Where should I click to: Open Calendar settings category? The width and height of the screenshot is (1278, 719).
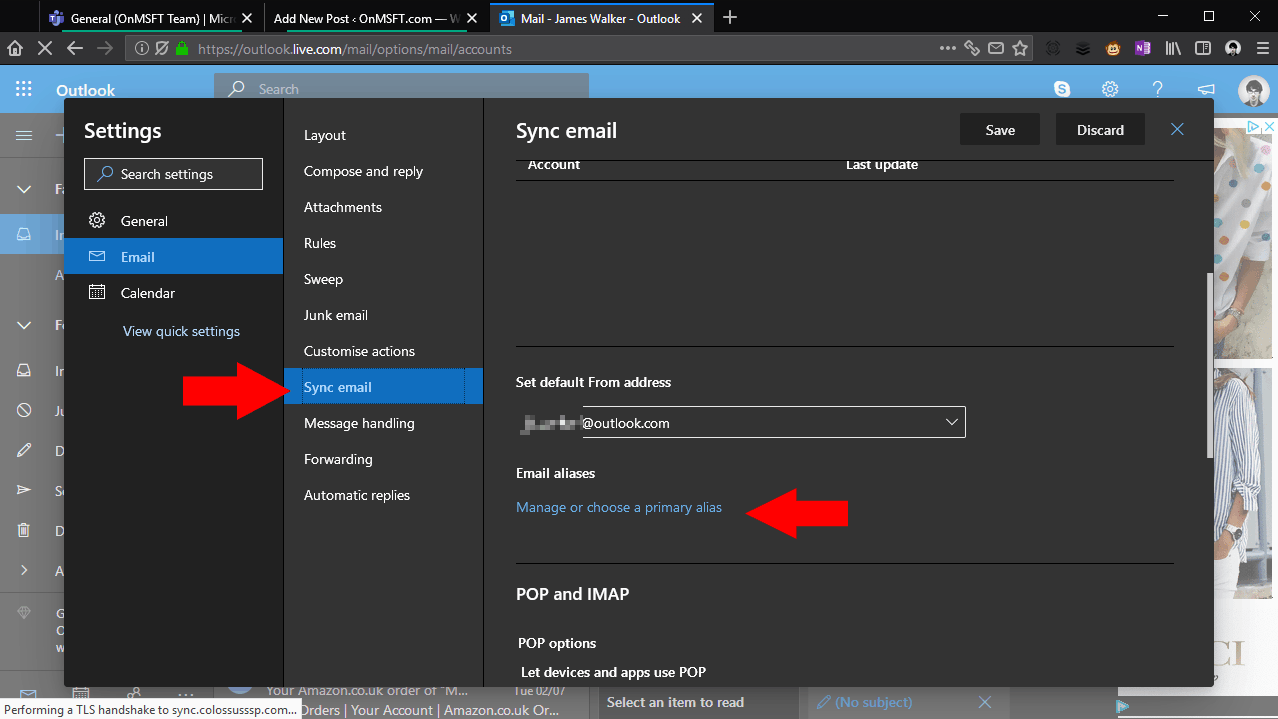(x=174, y=293)
